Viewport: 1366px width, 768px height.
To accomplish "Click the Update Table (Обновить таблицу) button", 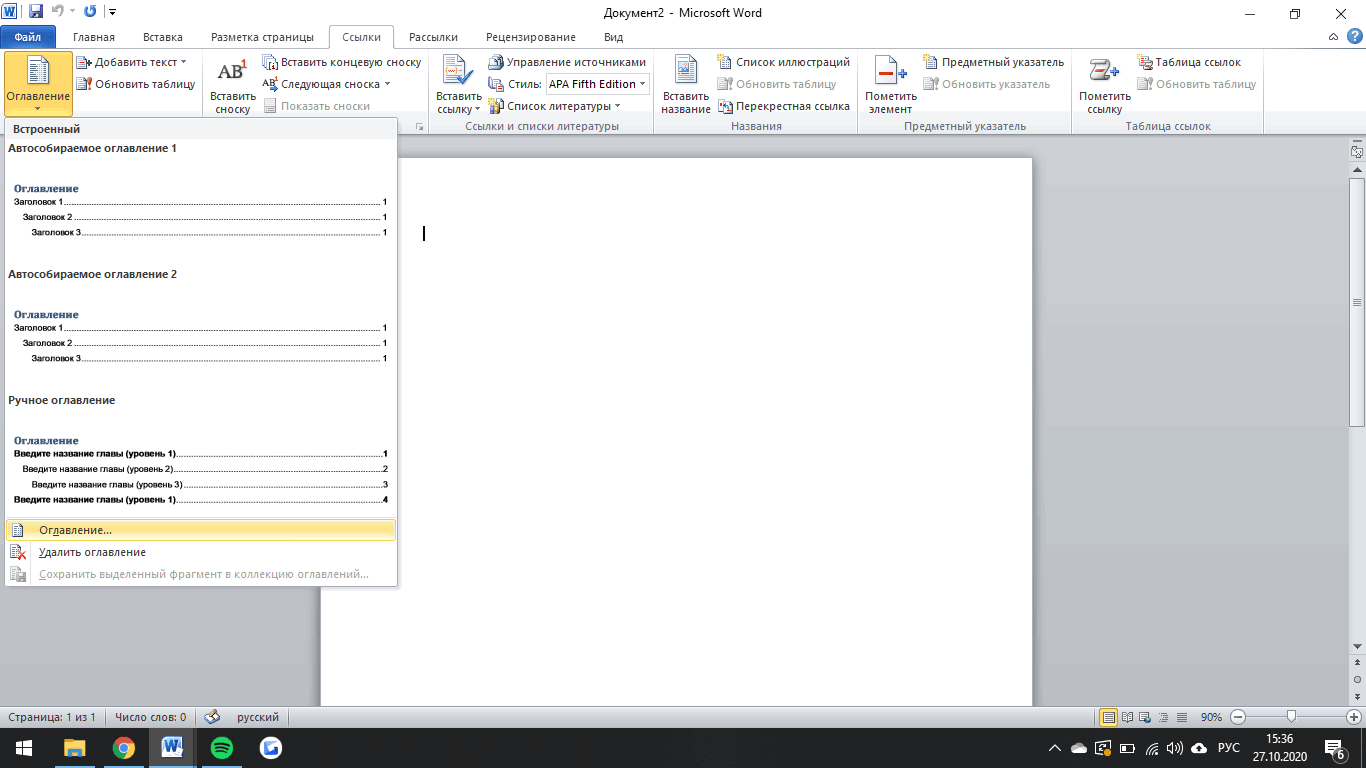I will pos(136,84).
